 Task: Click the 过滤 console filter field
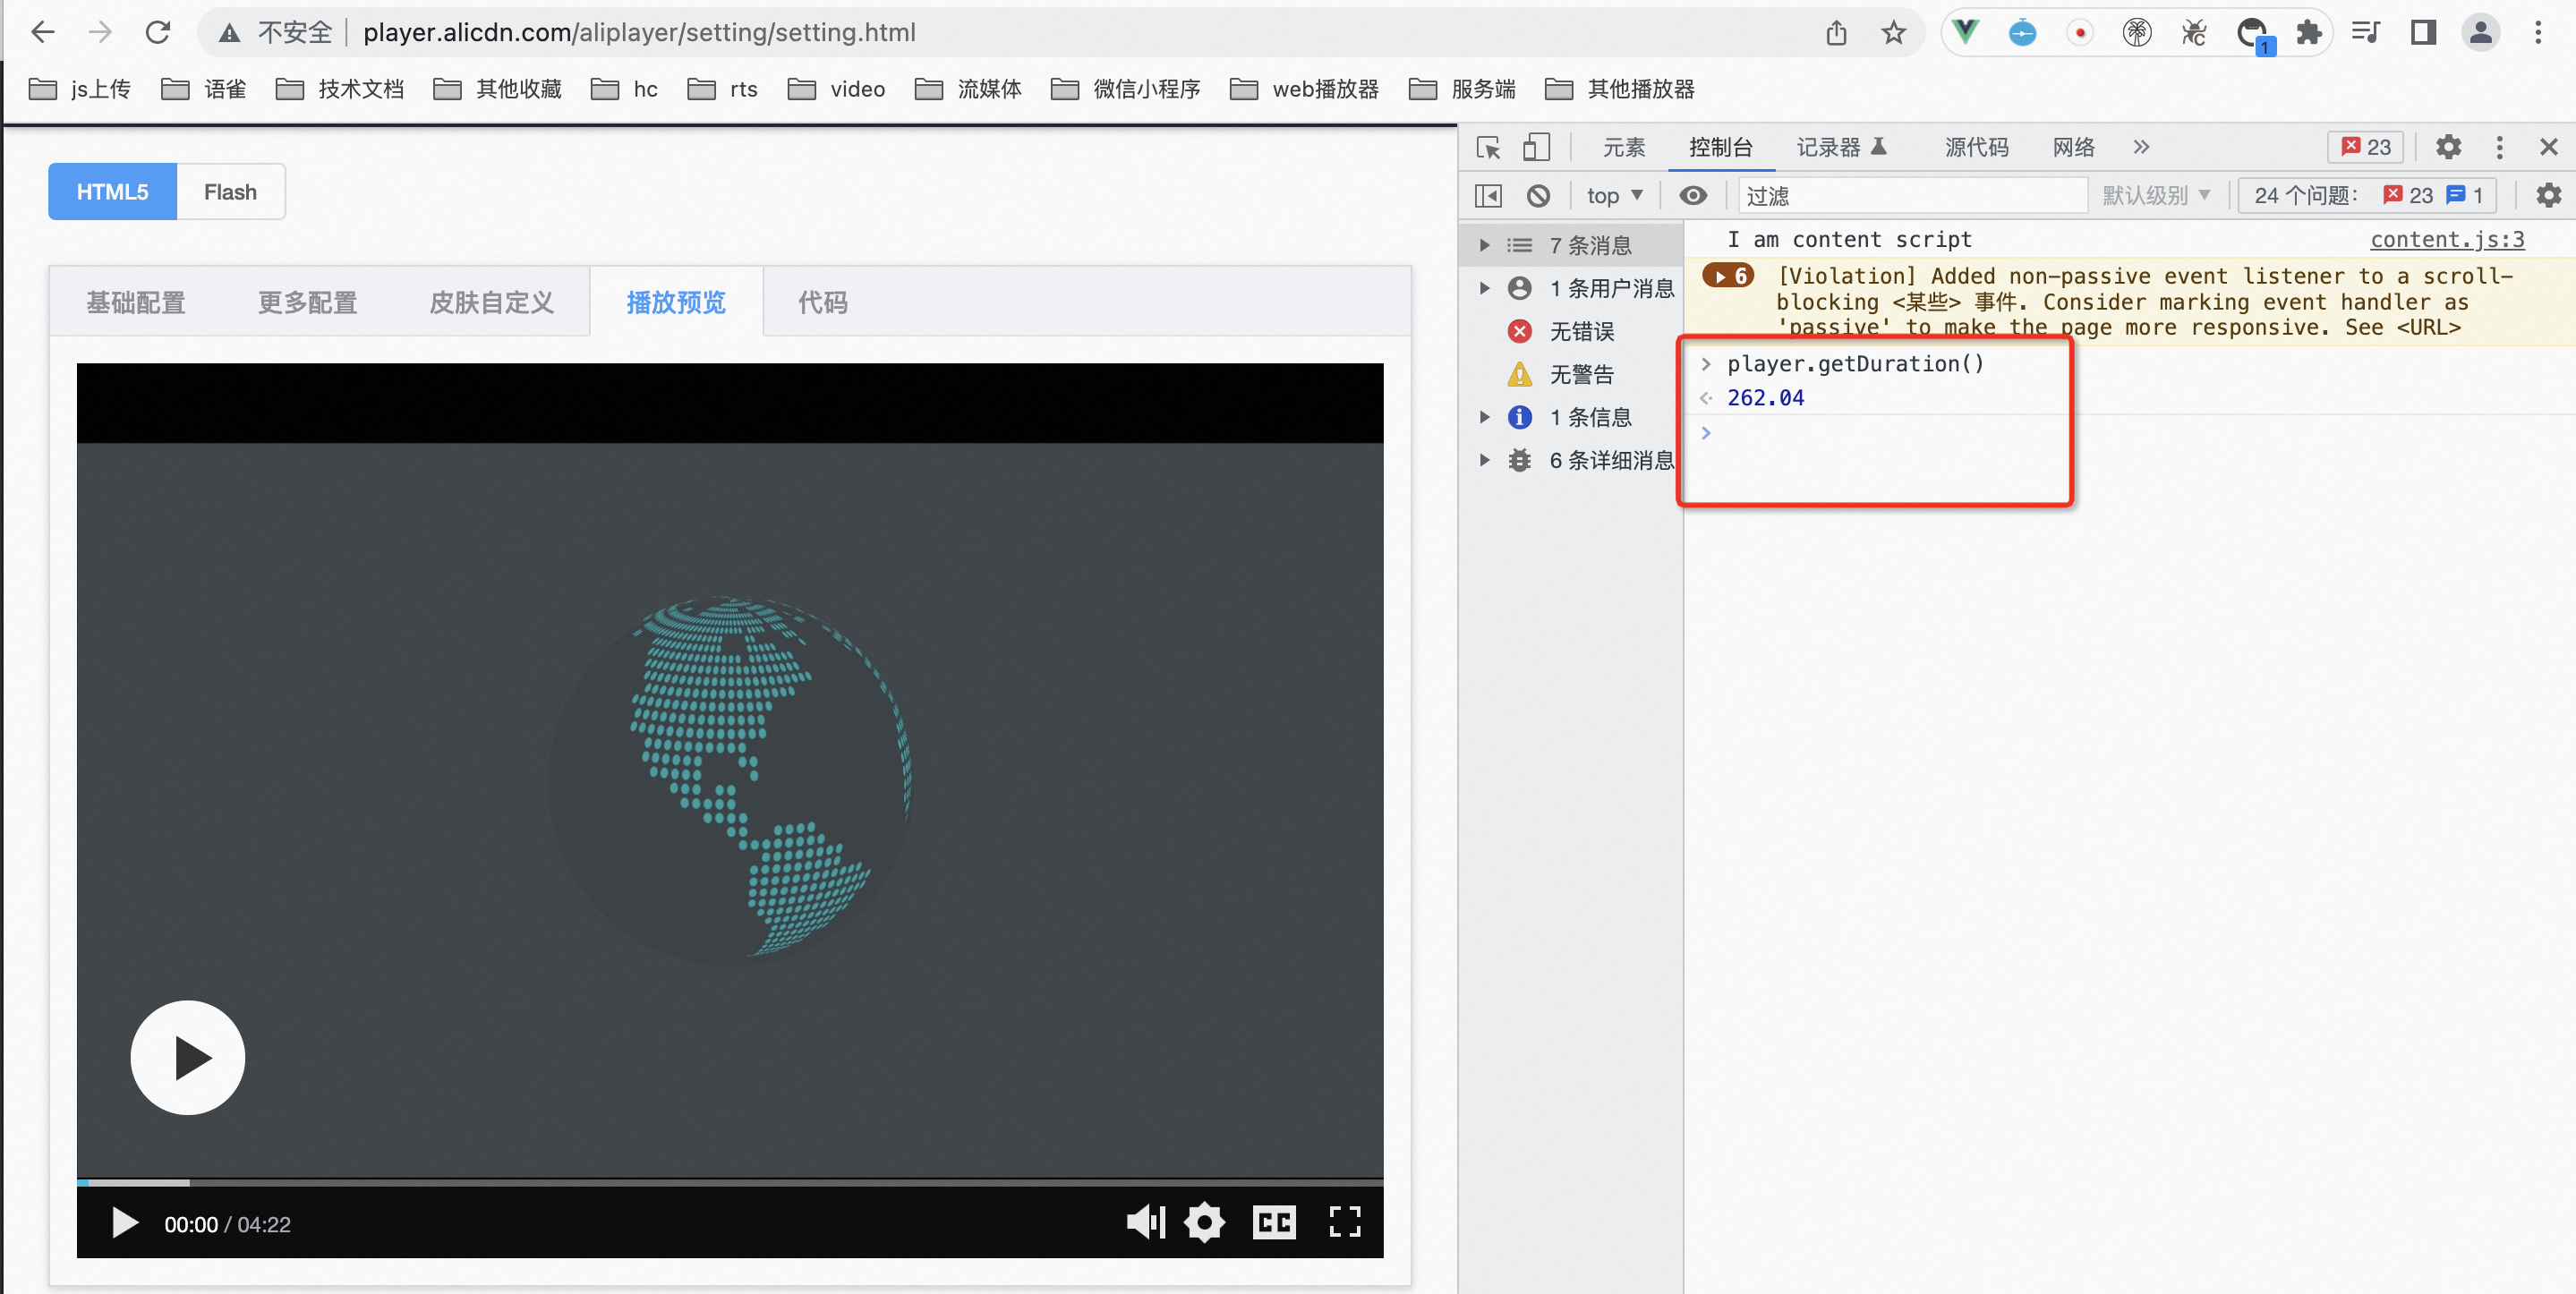coord(1912,195)
